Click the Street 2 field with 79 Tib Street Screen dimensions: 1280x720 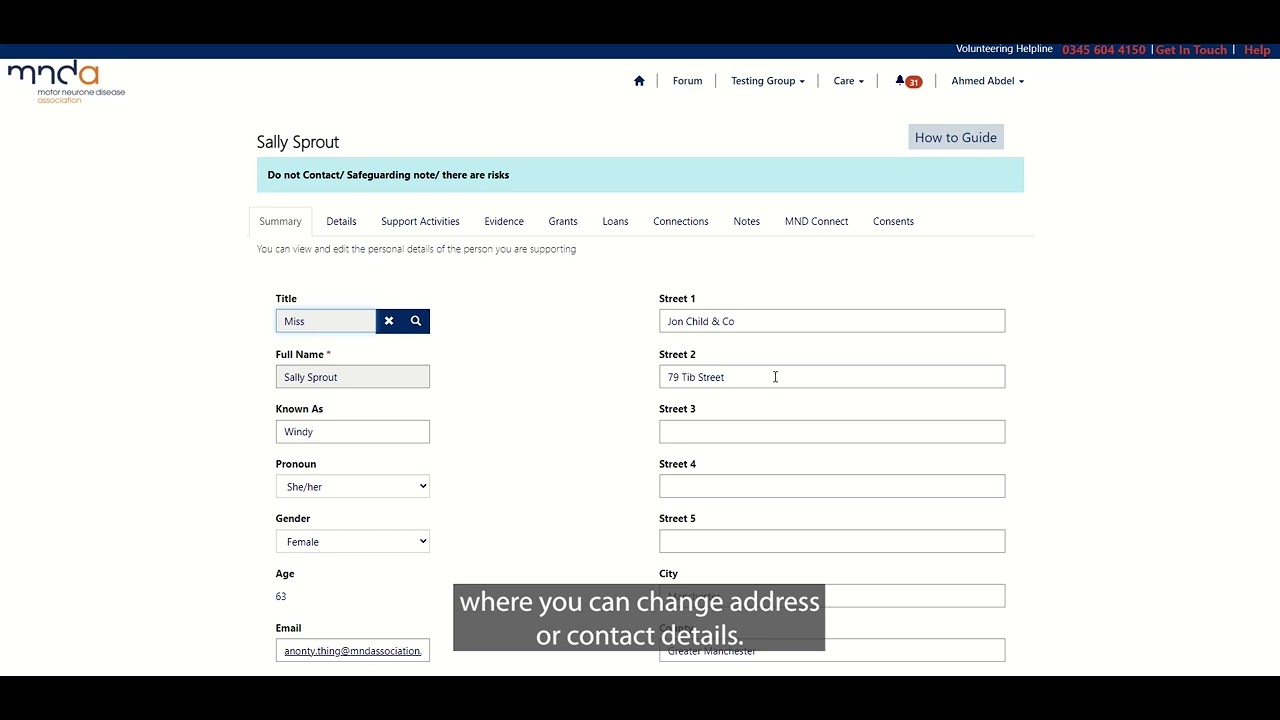click(x=832, y=377)
